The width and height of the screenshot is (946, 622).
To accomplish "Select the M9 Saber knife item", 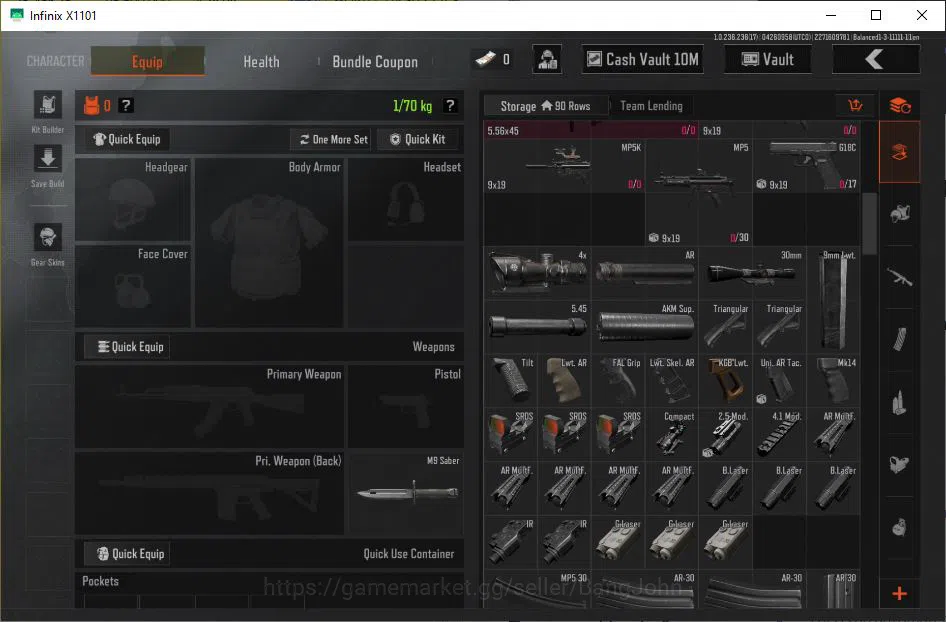I will (406, 493).
